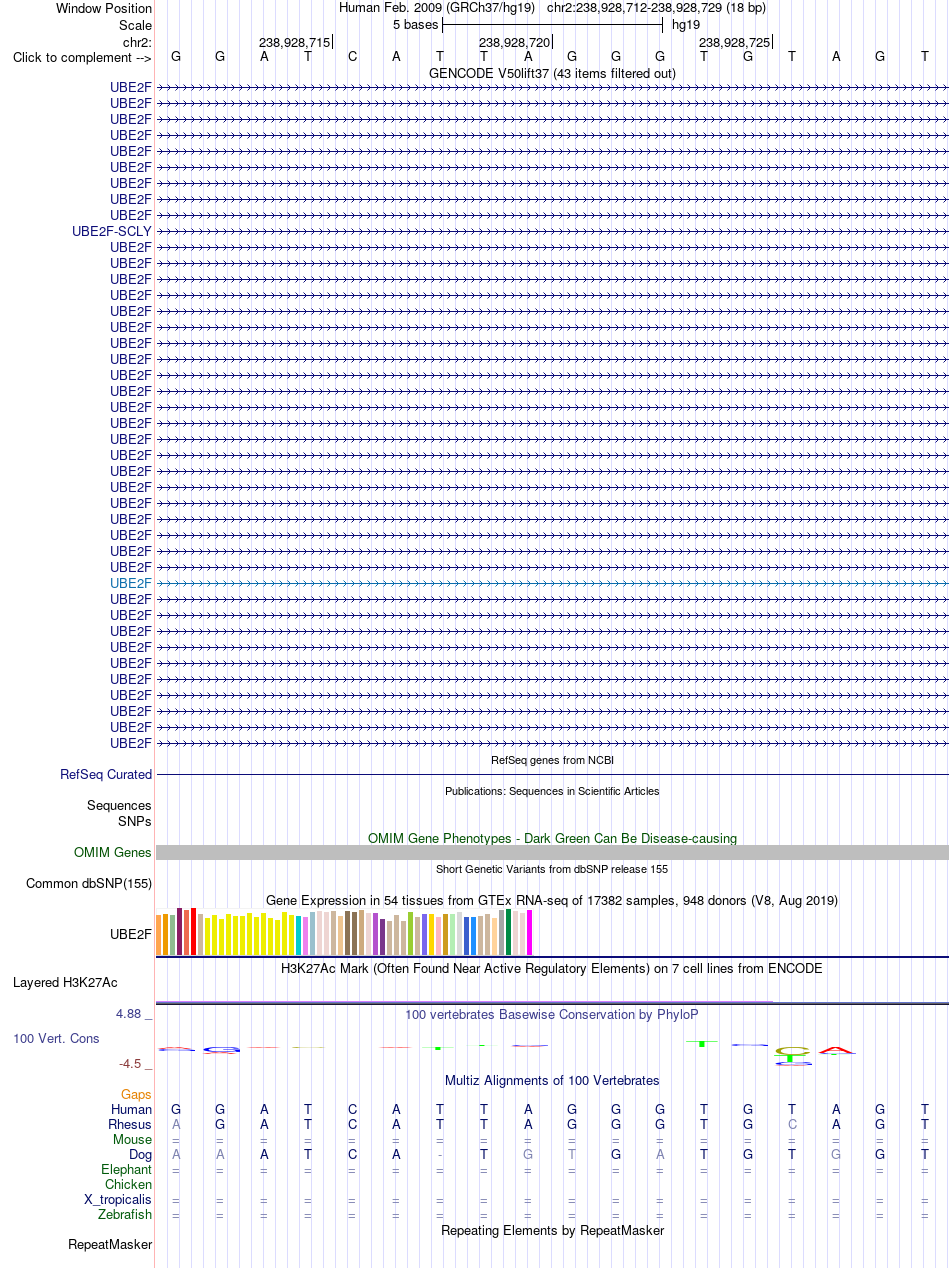
Task: Click the hg19 text beside scale bar
Action: point(686,24)
